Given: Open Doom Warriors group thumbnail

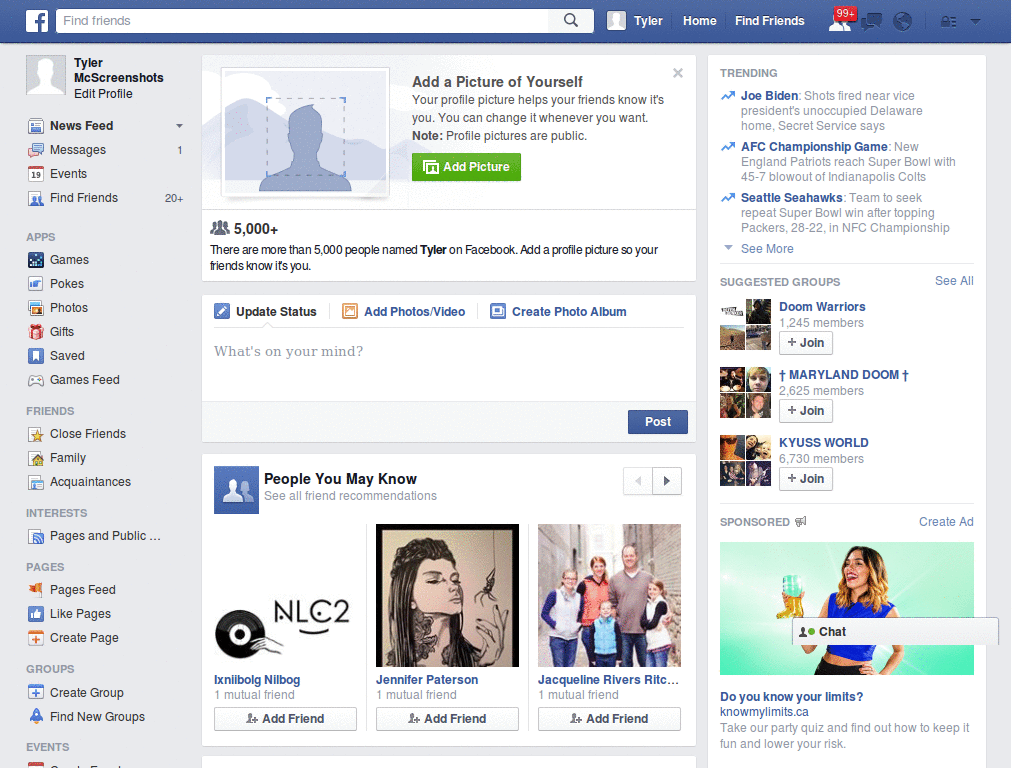Looking at the screenshot, I should [745, 325].
